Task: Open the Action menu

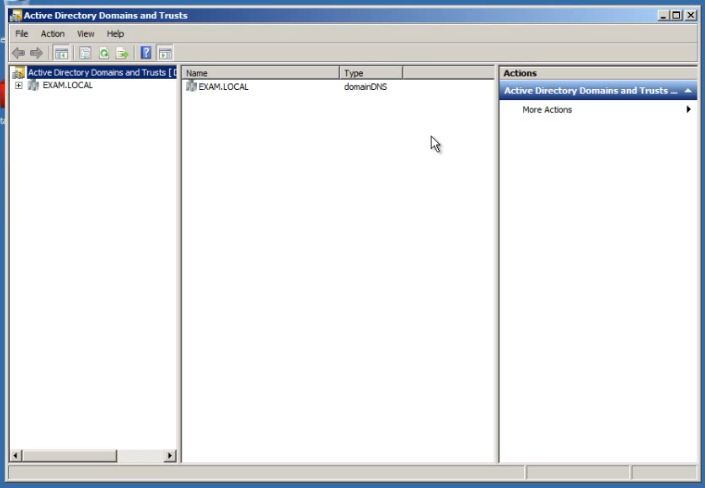Action: pyautogui.click(x=53, y=34)
